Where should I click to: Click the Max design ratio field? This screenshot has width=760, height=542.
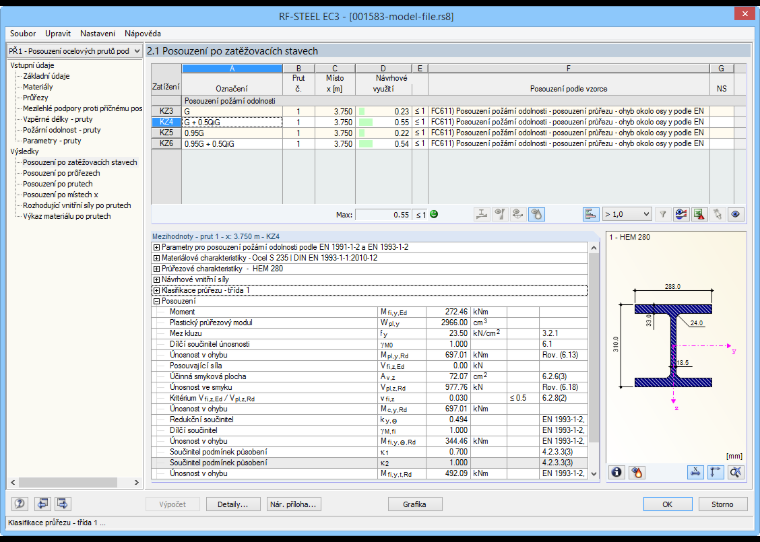pyautogui.click(x=383, y=215)
